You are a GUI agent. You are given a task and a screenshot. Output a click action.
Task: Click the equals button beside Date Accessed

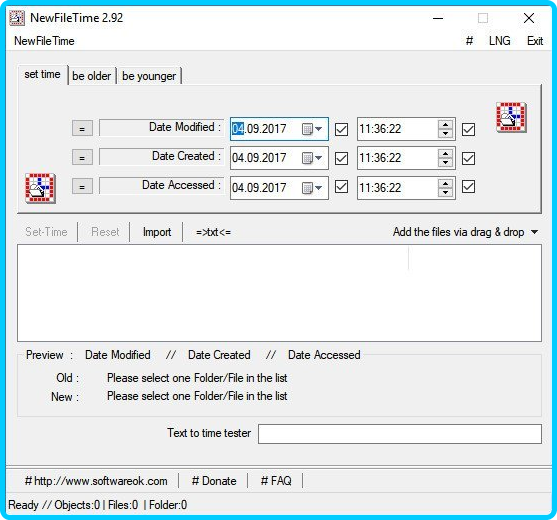pyautogui.click(x=82, y=187)
